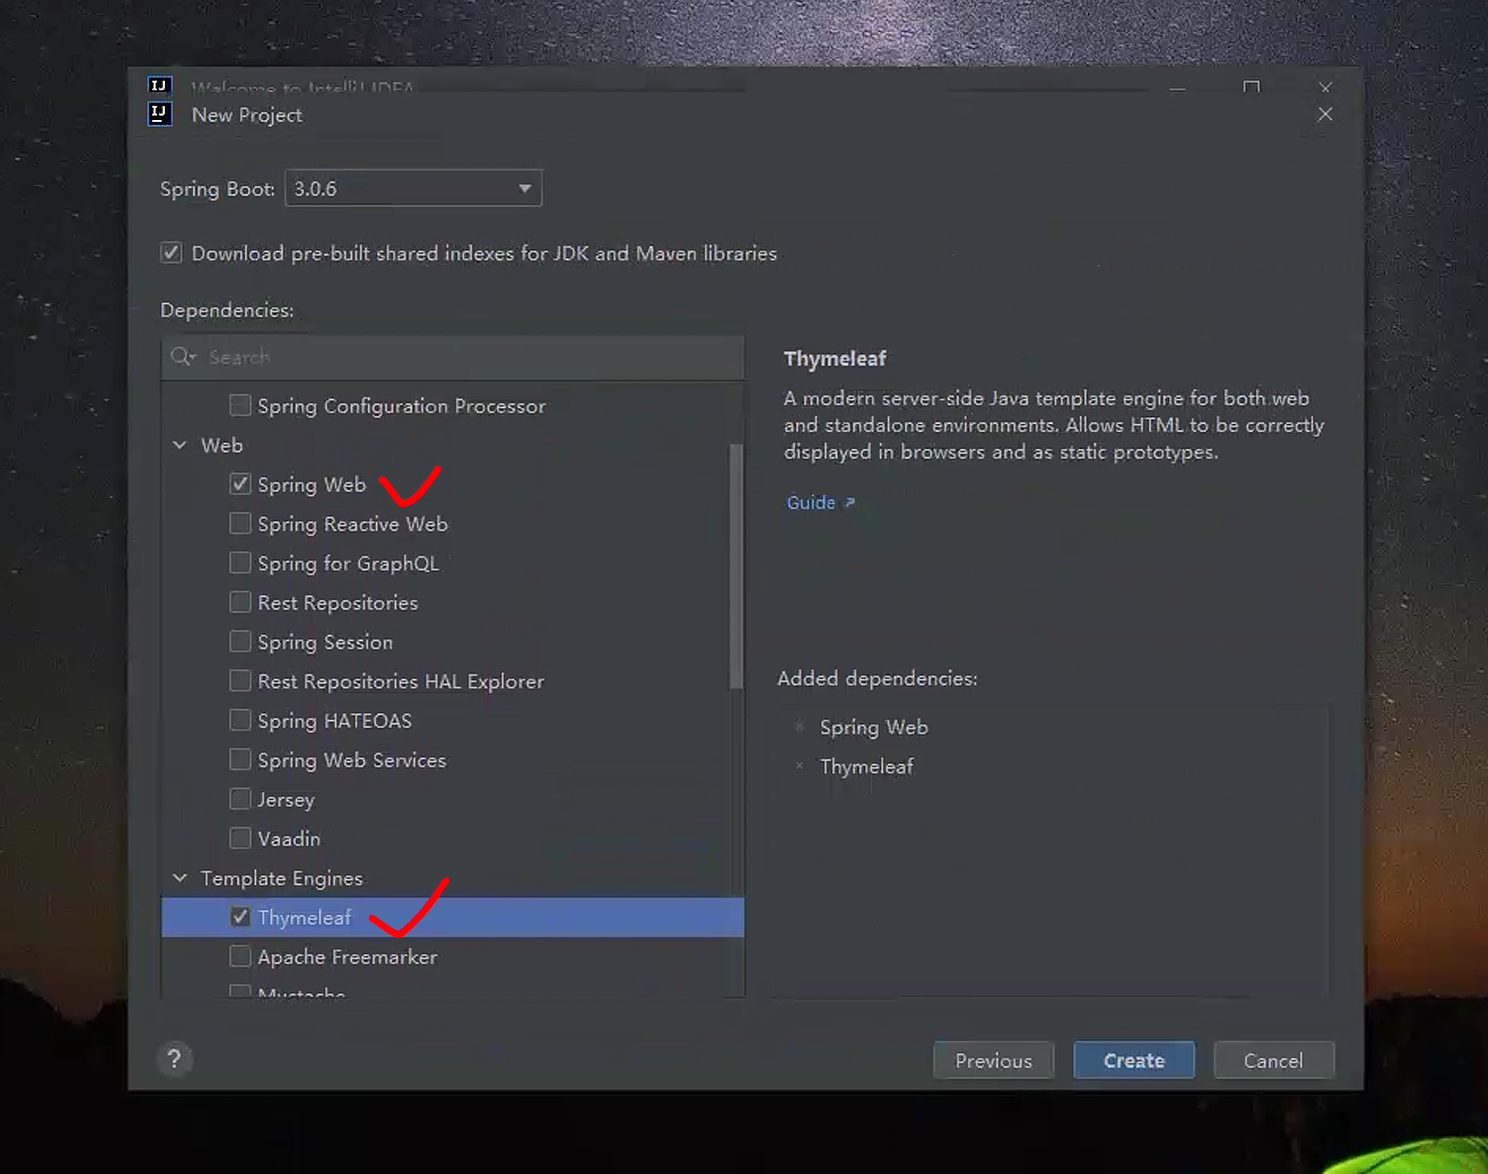
Task: Uncheck the Spring Web dependency
Action: point(240,484)
